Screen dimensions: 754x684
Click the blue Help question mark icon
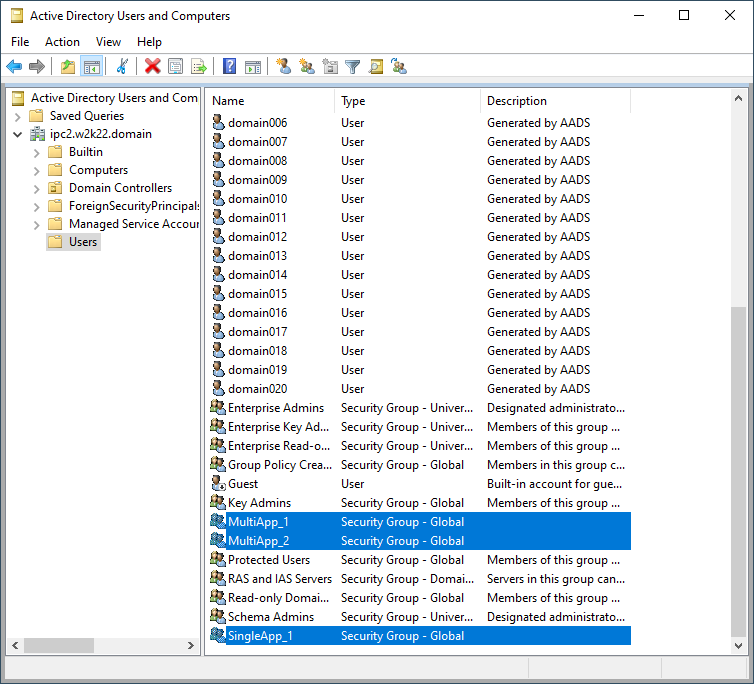(x=230, y=67)
